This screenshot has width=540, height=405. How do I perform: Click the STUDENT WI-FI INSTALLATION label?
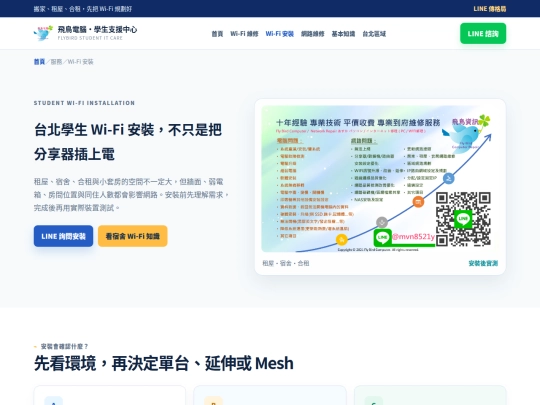click(84, 103)
